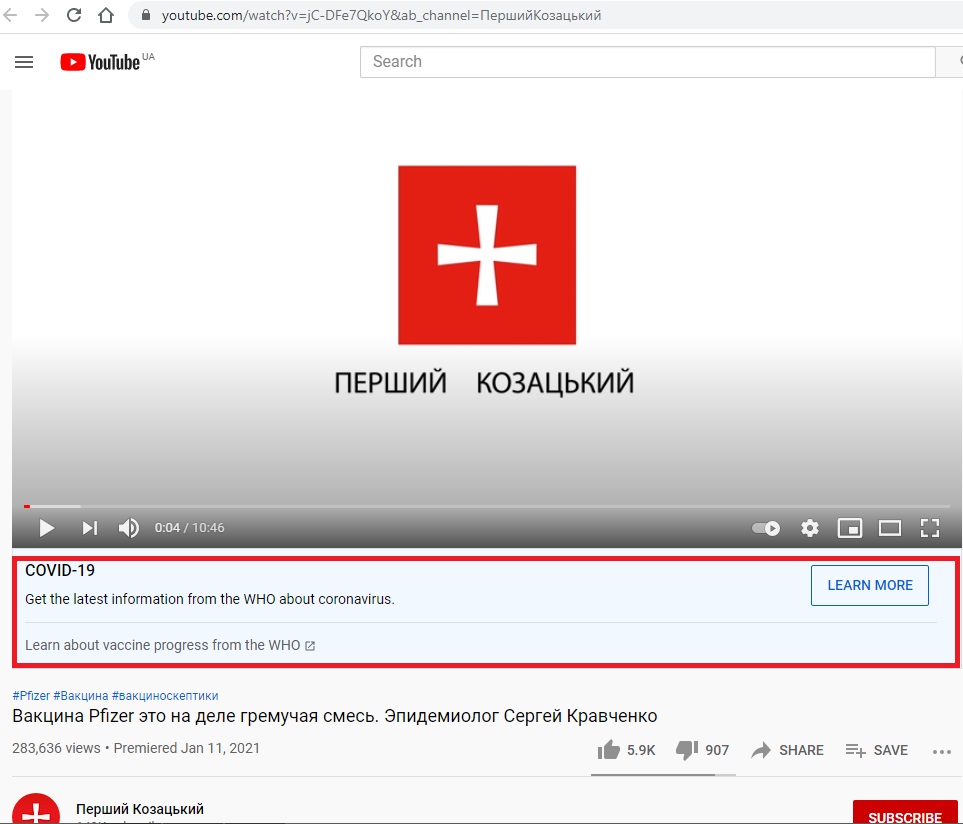Save the video to a playlist
The width and height of the screenshot is (963, 824).
[876, 750]
